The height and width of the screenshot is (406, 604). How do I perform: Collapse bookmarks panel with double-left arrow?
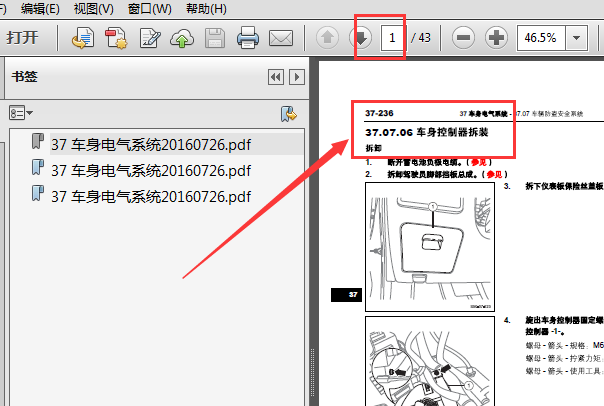(276, 77)
